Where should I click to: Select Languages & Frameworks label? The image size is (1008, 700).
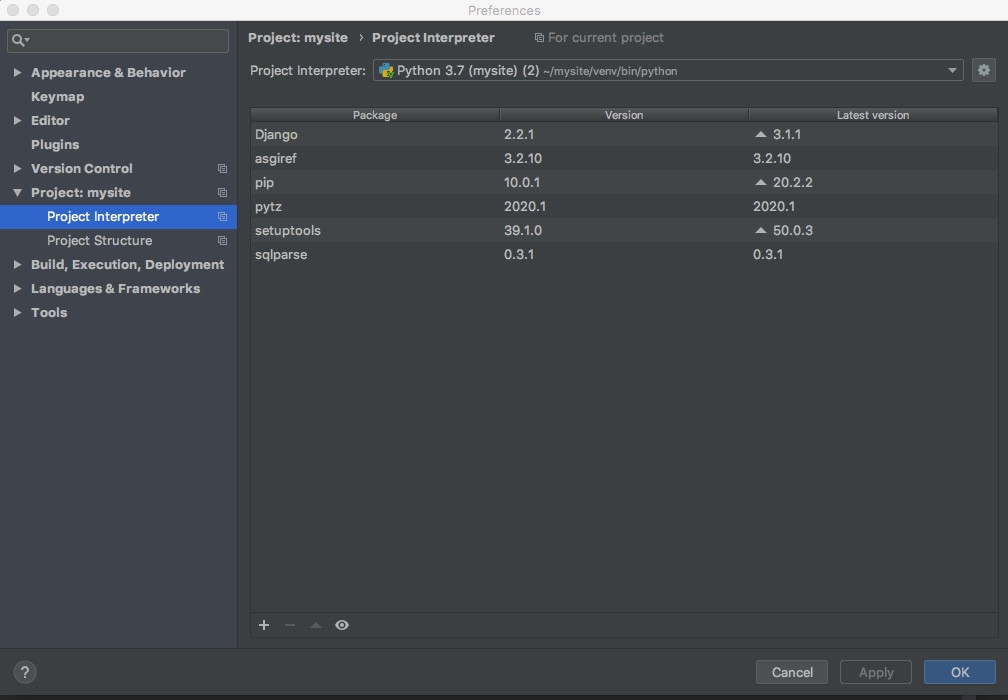pos(115,289)
